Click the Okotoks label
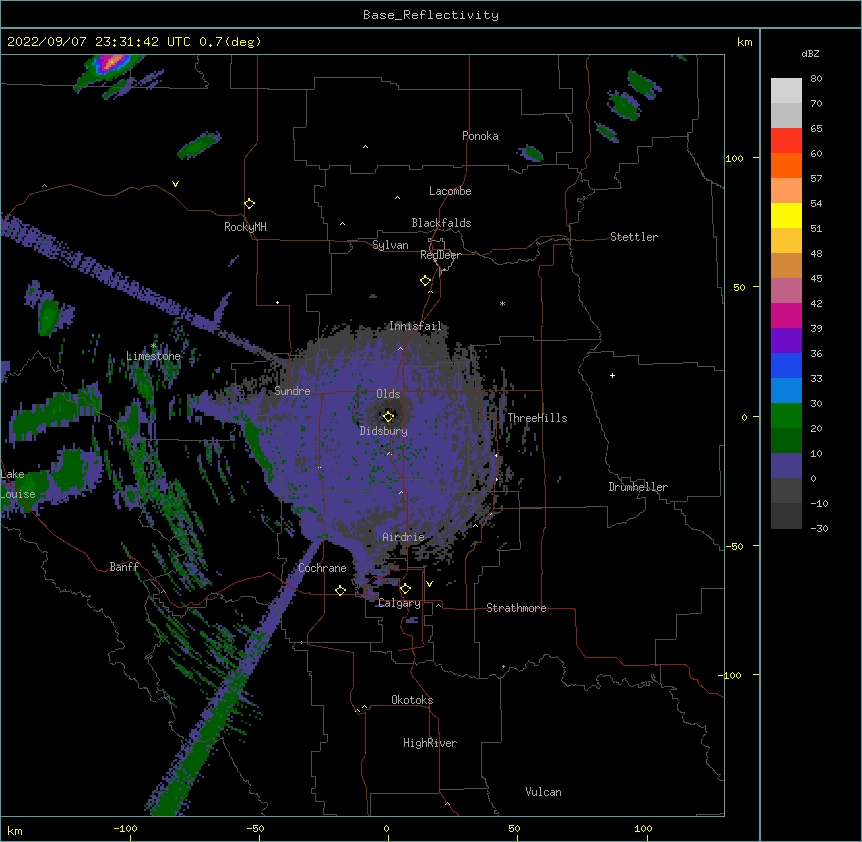The height and width of the screenshot is (842, 862). 412,700
